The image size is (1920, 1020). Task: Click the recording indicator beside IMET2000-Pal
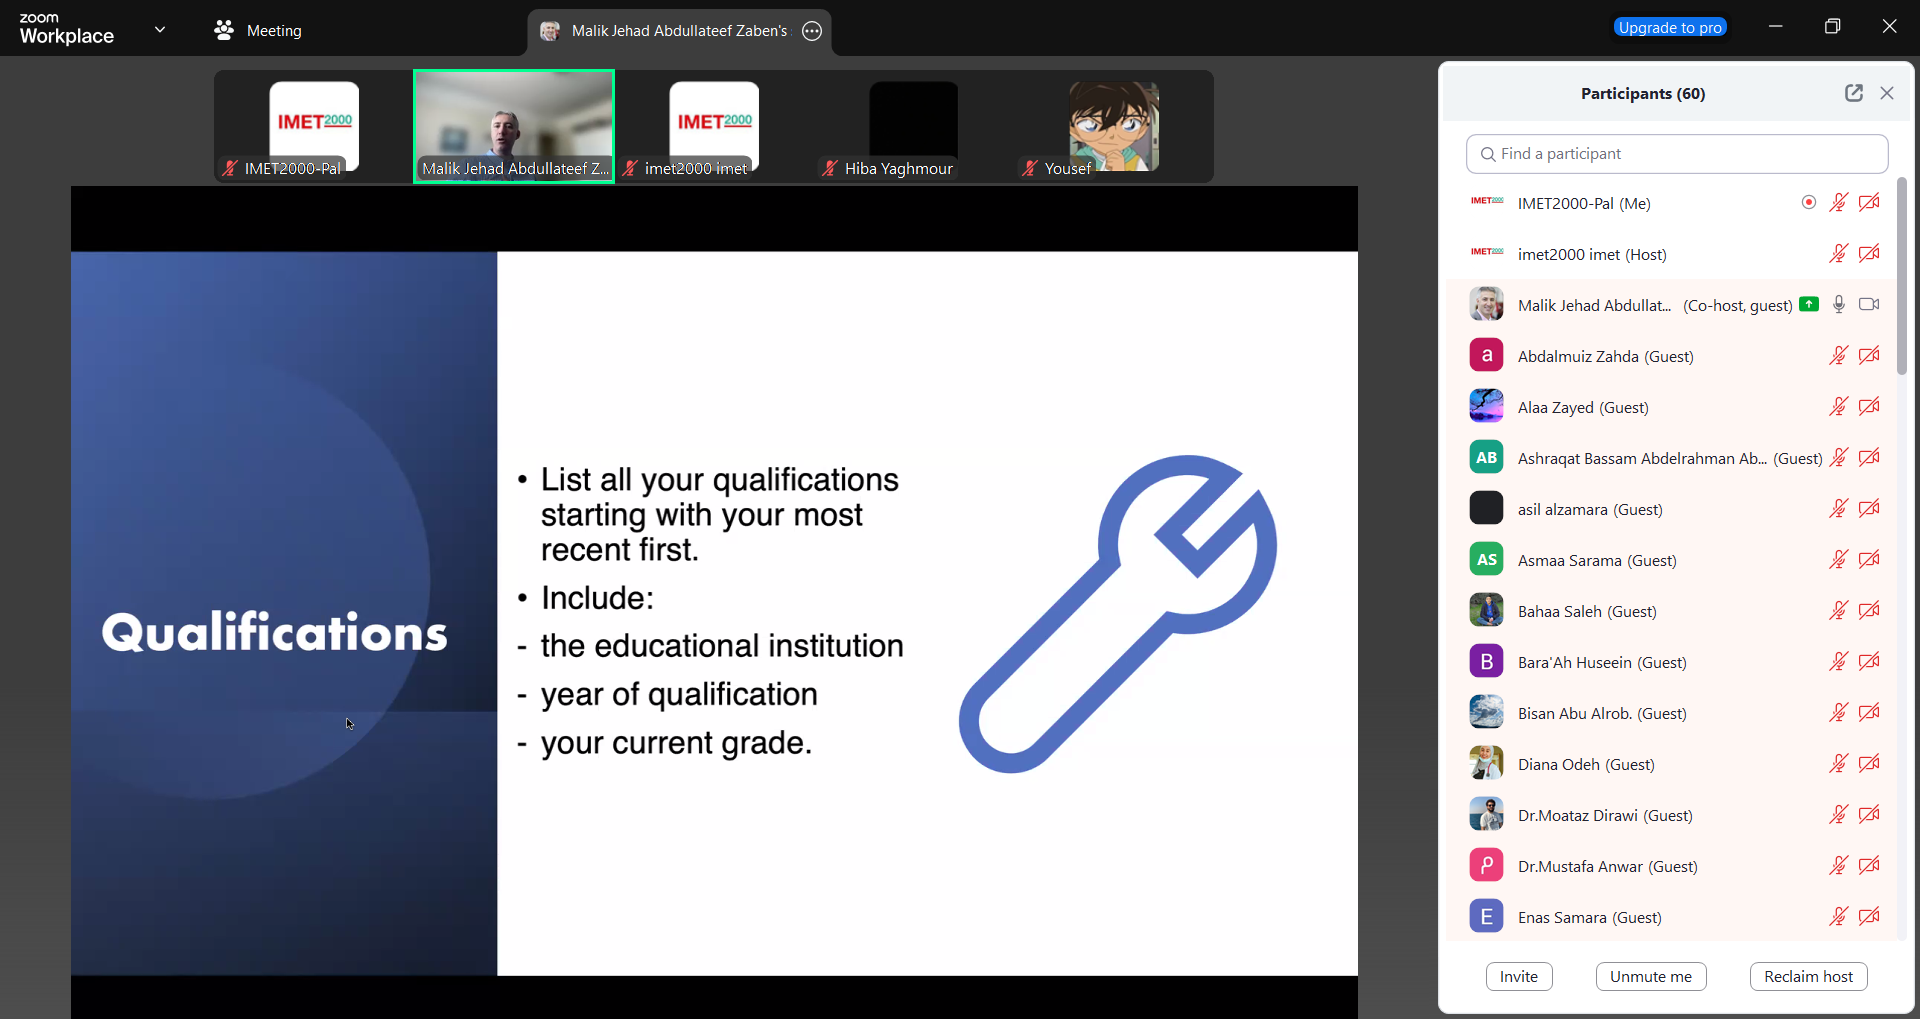(x=1808, y=203)
